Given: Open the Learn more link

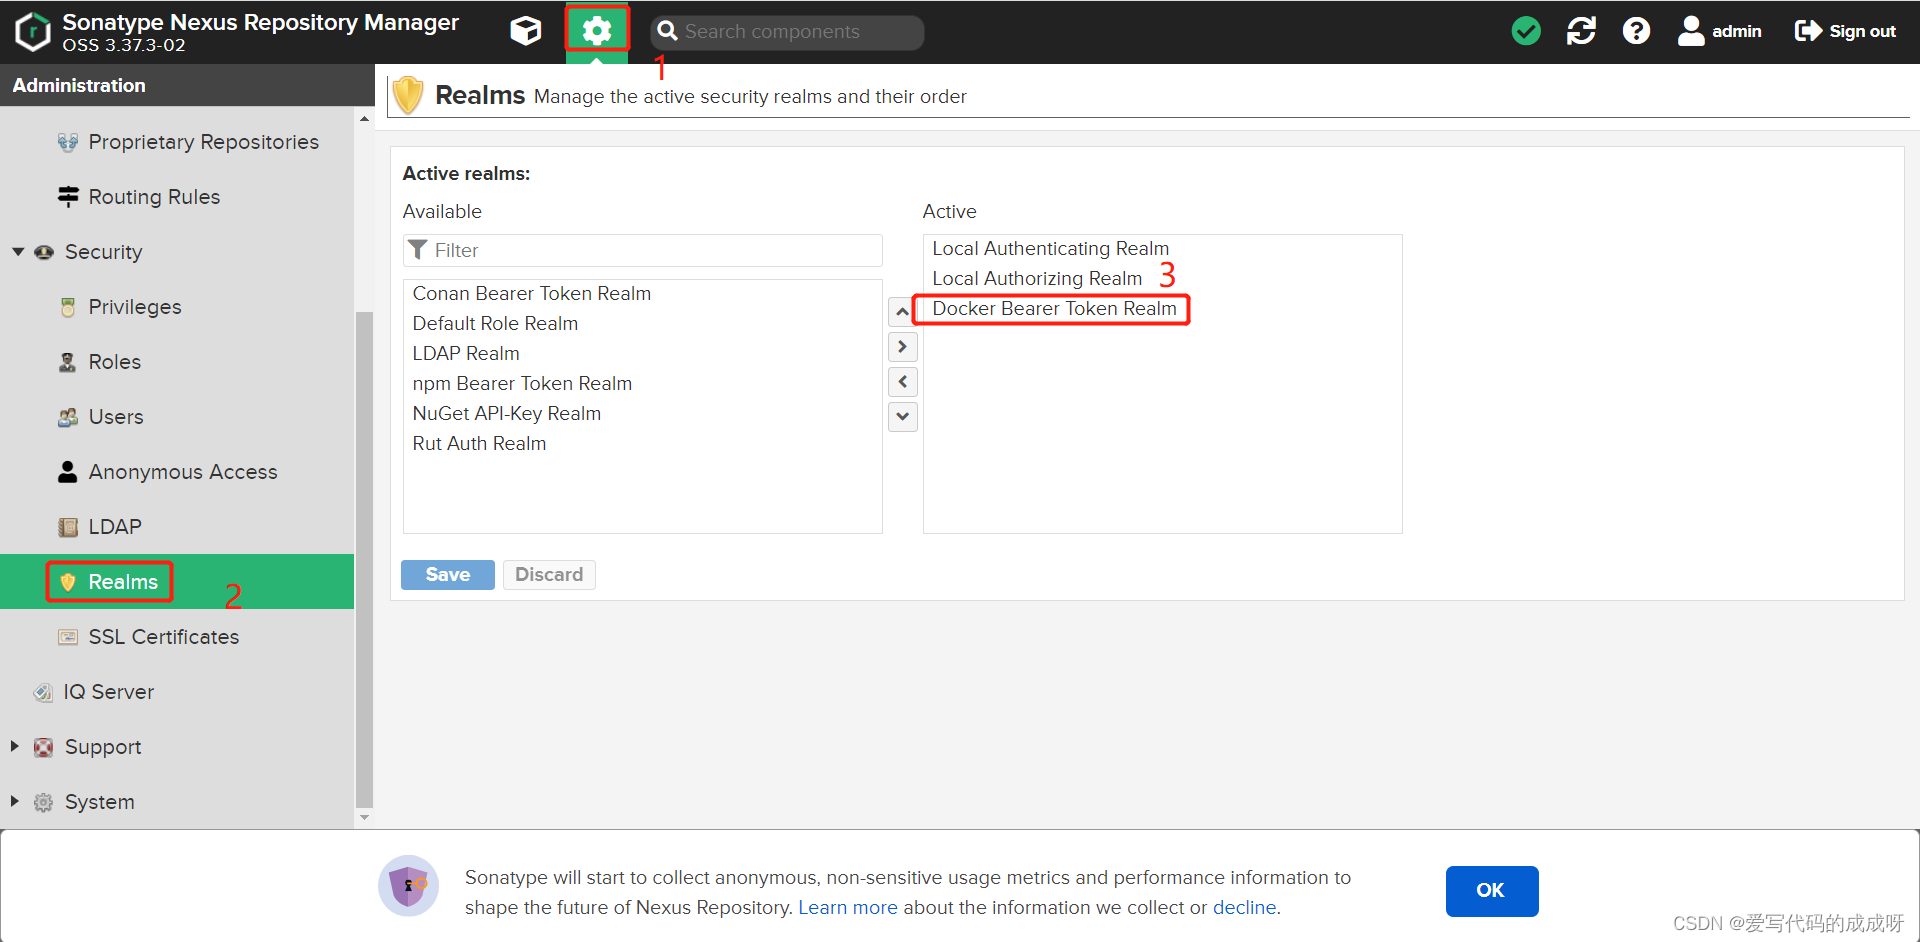Looking at the screenshot, I should click(x=848, y=907).
